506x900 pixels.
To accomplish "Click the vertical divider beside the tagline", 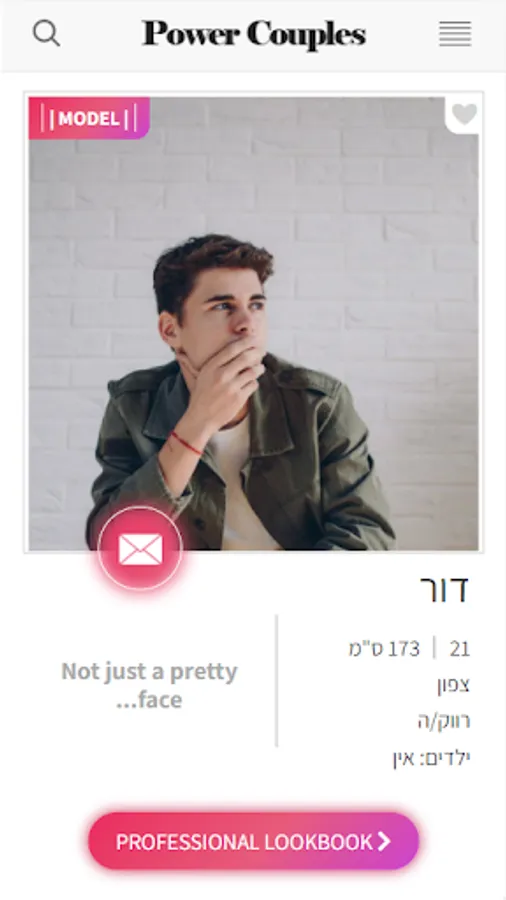I will [277, 681].
